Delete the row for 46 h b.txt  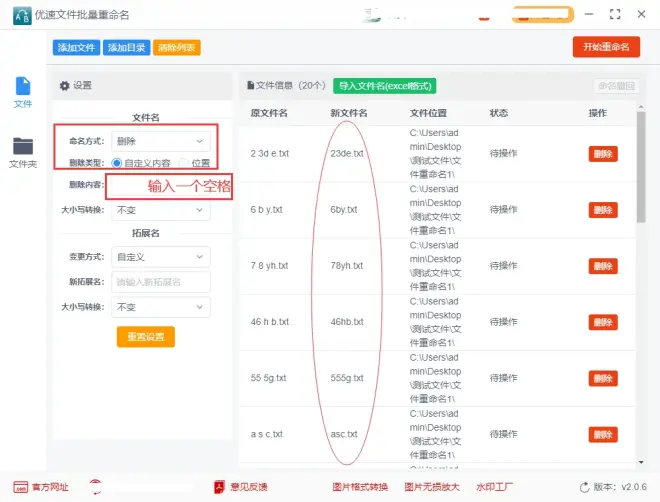tap(603, 322)
